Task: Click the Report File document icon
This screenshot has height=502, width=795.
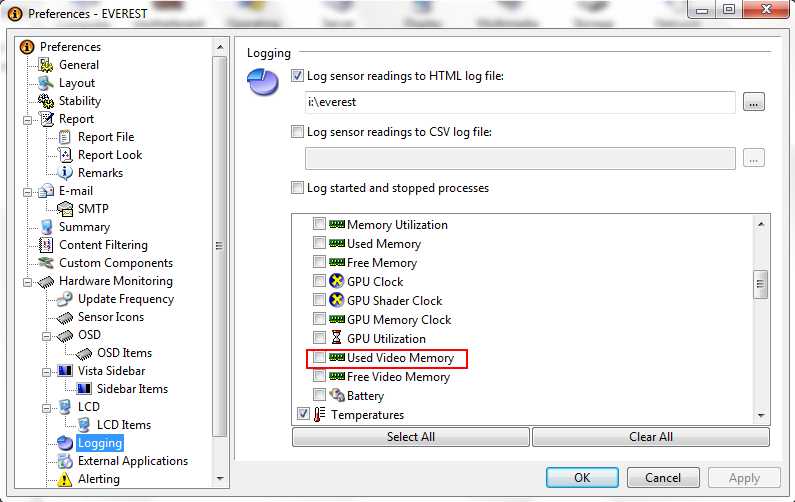Action: [x=65, y=137]
